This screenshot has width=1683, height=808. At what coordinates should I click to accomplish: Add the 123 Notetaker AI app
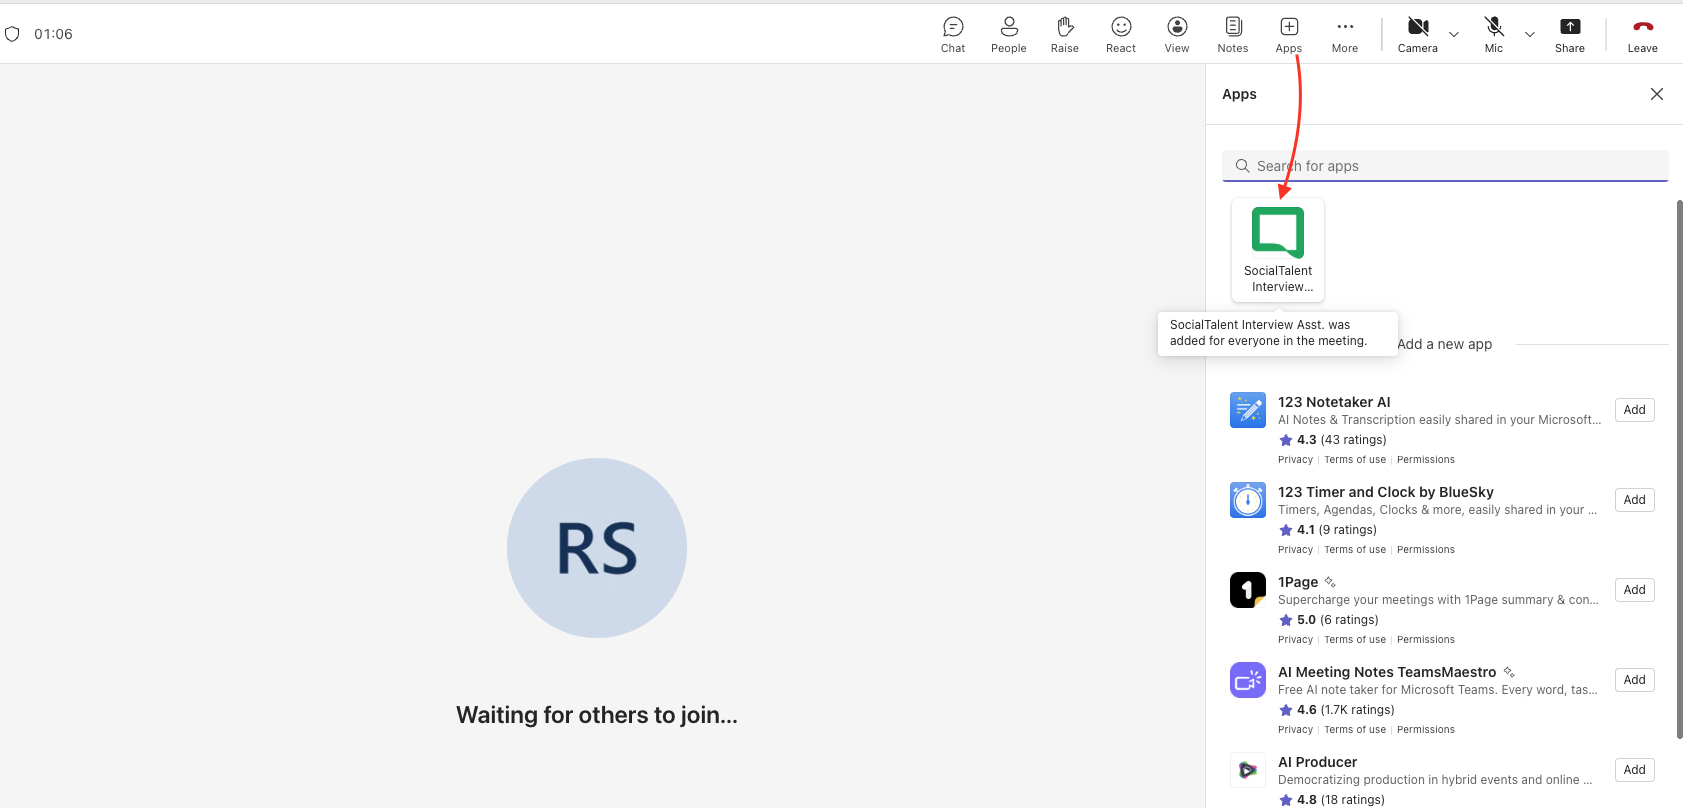[1634, 410]
